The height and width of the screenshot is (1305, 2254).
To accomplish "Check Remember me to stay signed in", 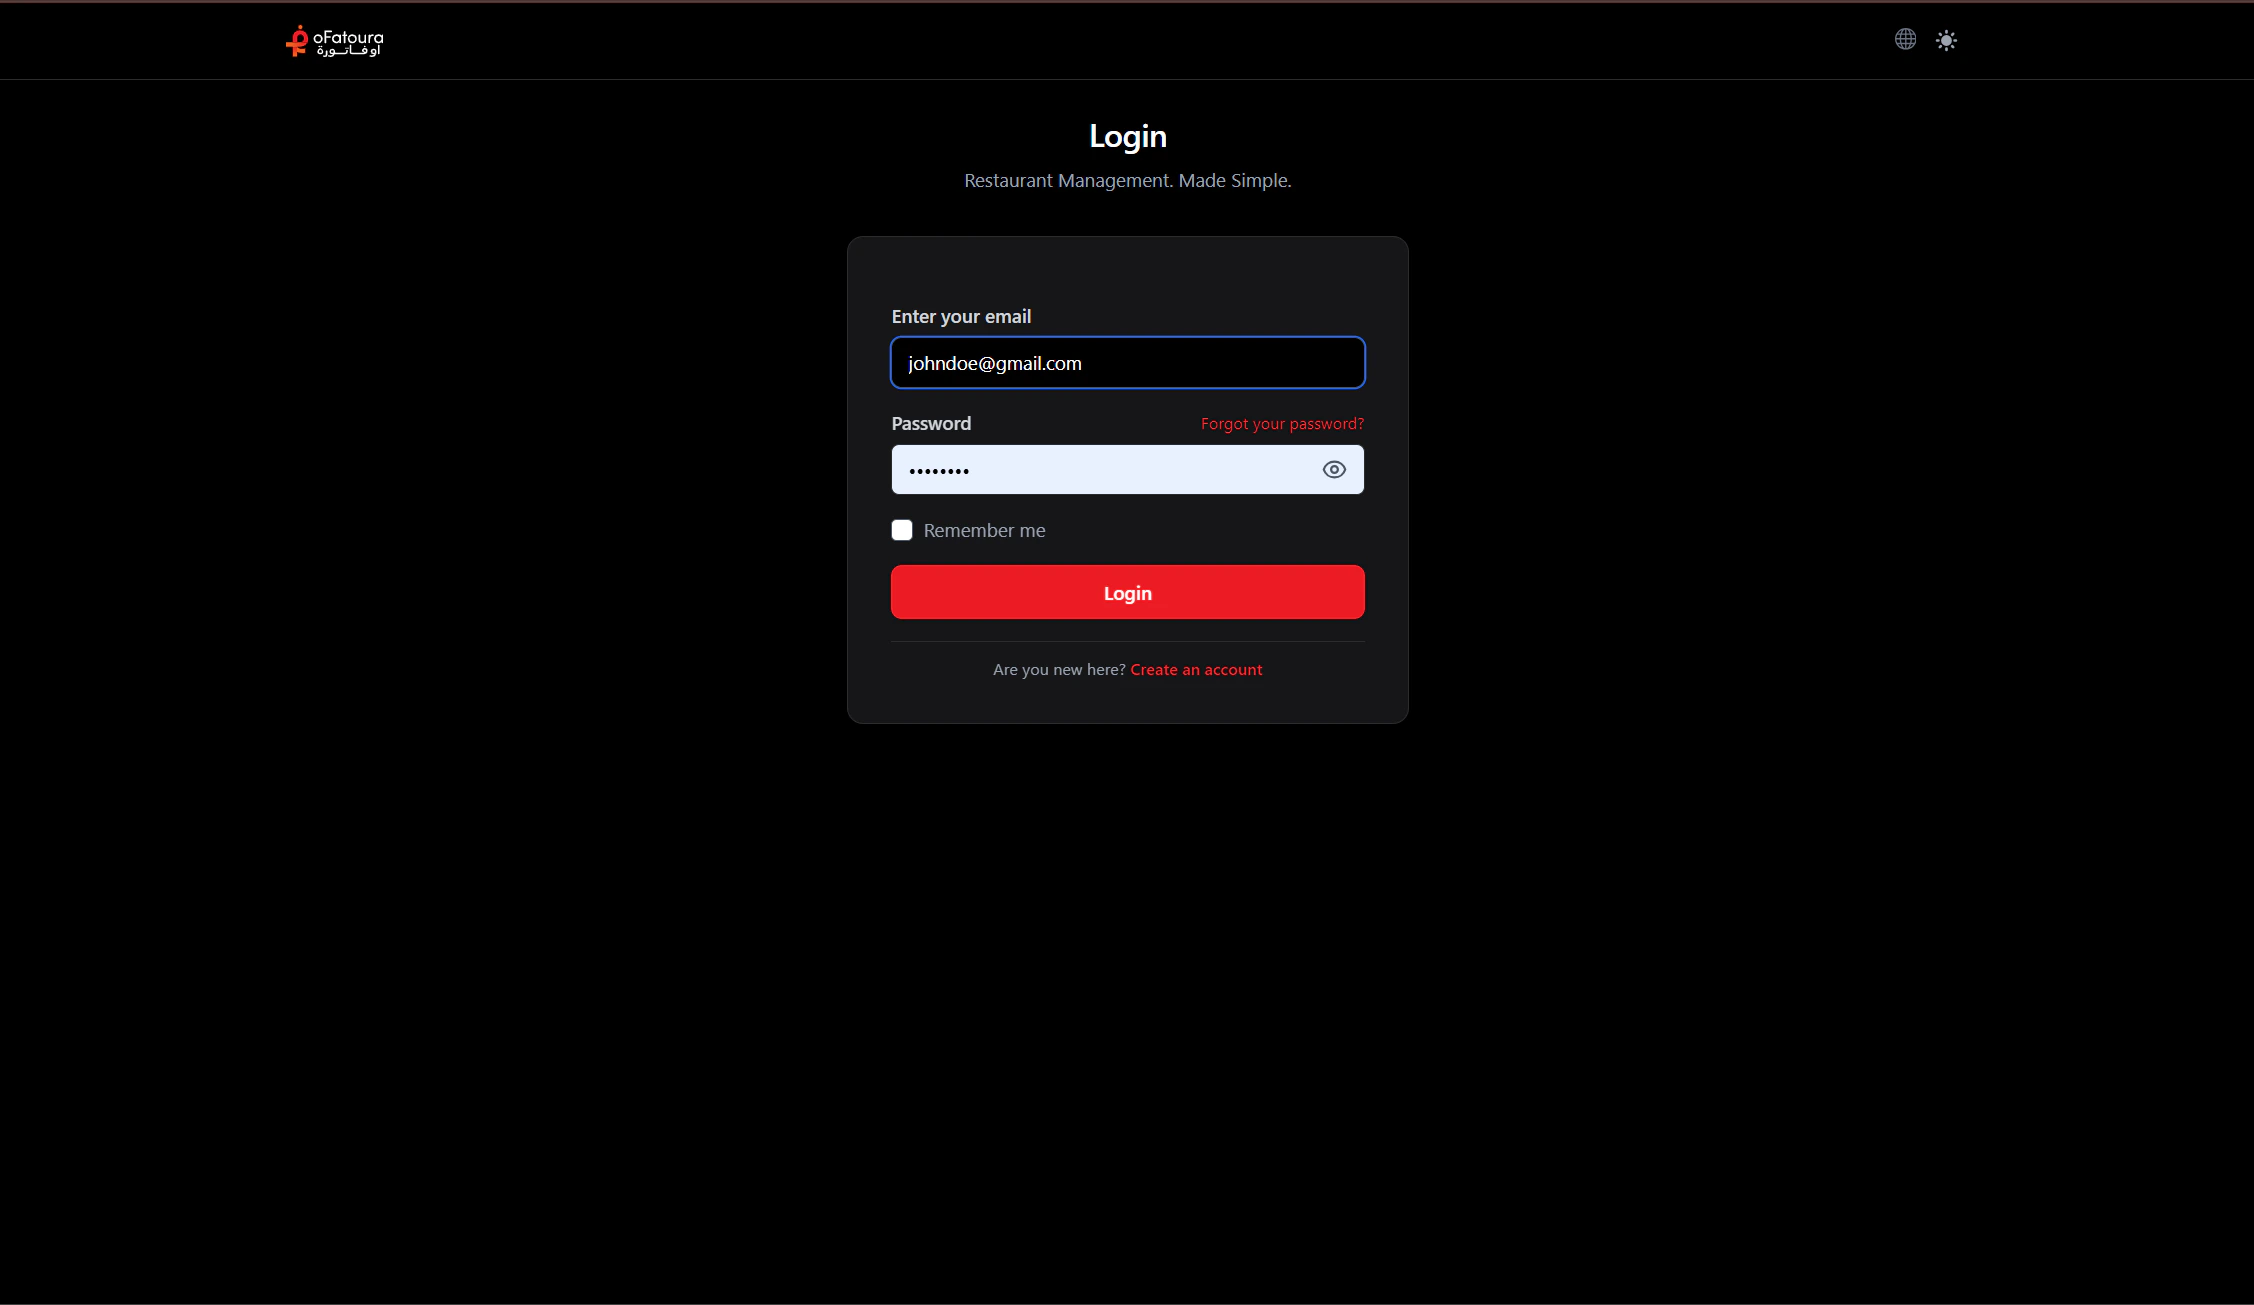I will pyautogui.click(x=902, y=530).
